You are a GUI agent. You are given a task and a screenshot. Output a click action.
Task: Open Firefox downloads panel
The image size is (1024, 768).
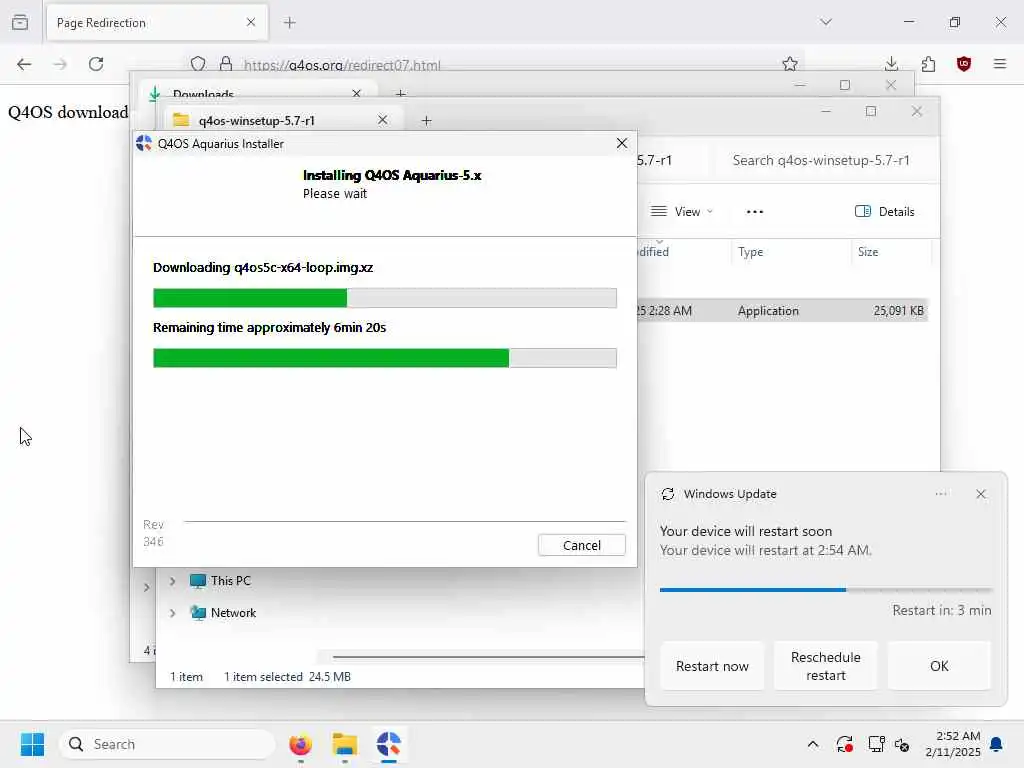[891, 64]
